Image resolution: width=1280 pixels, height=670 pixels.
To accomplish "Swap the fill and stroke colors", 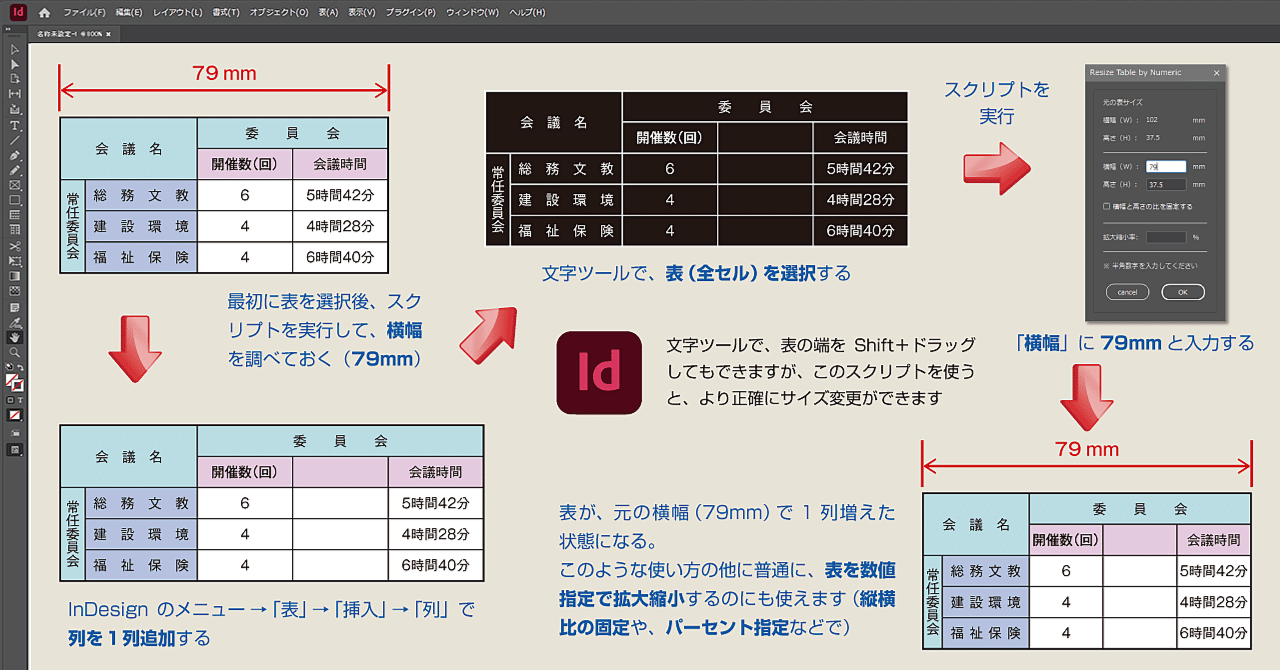I will coord(21,364).
